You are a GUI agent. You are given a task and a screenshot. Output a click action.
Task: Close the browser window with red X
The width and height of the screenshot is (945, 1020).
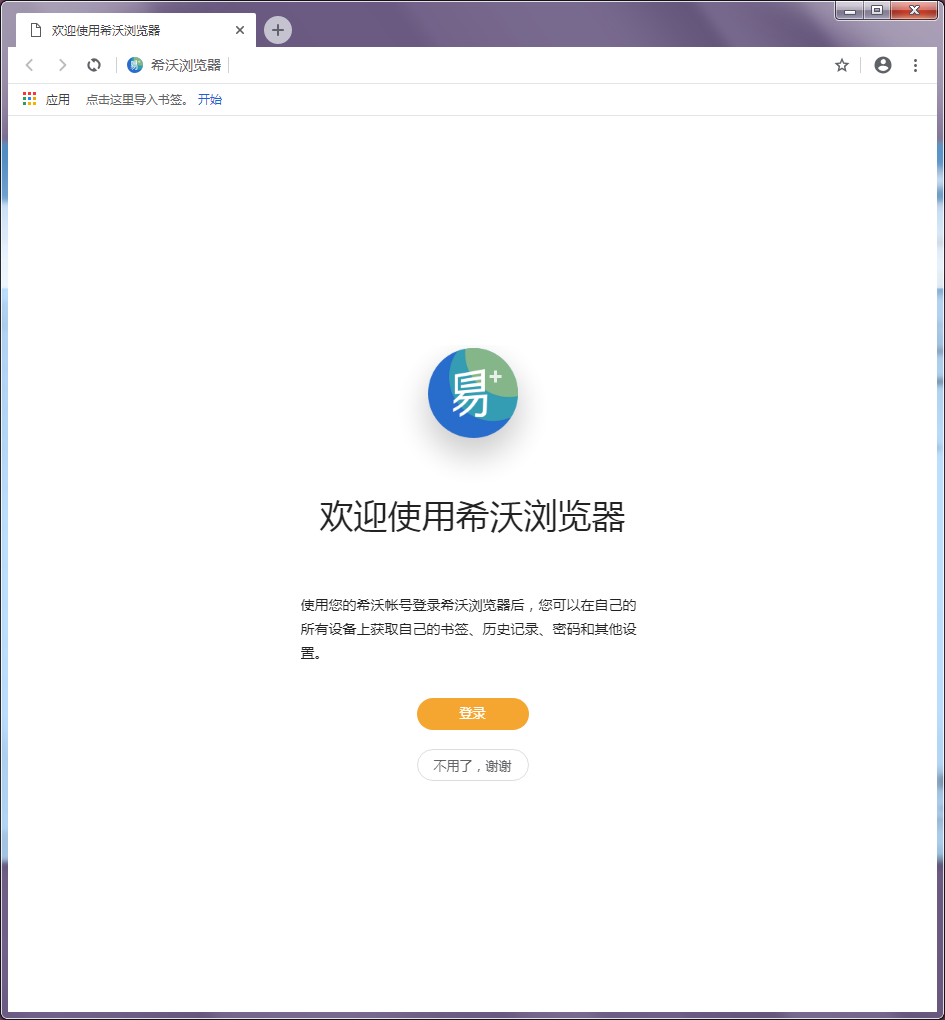[x=914, y=11]
